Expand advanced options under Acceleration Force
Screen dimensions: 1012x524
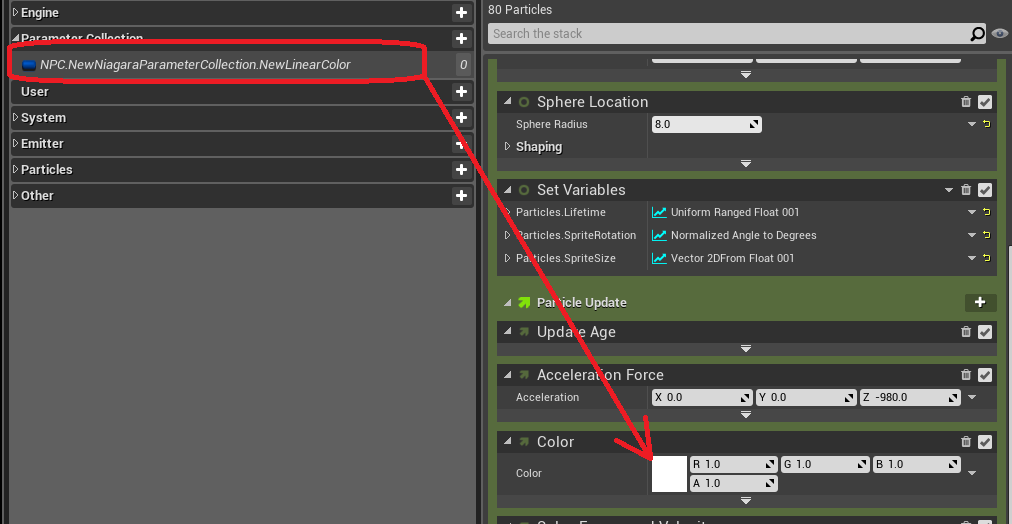coord(746,414)
